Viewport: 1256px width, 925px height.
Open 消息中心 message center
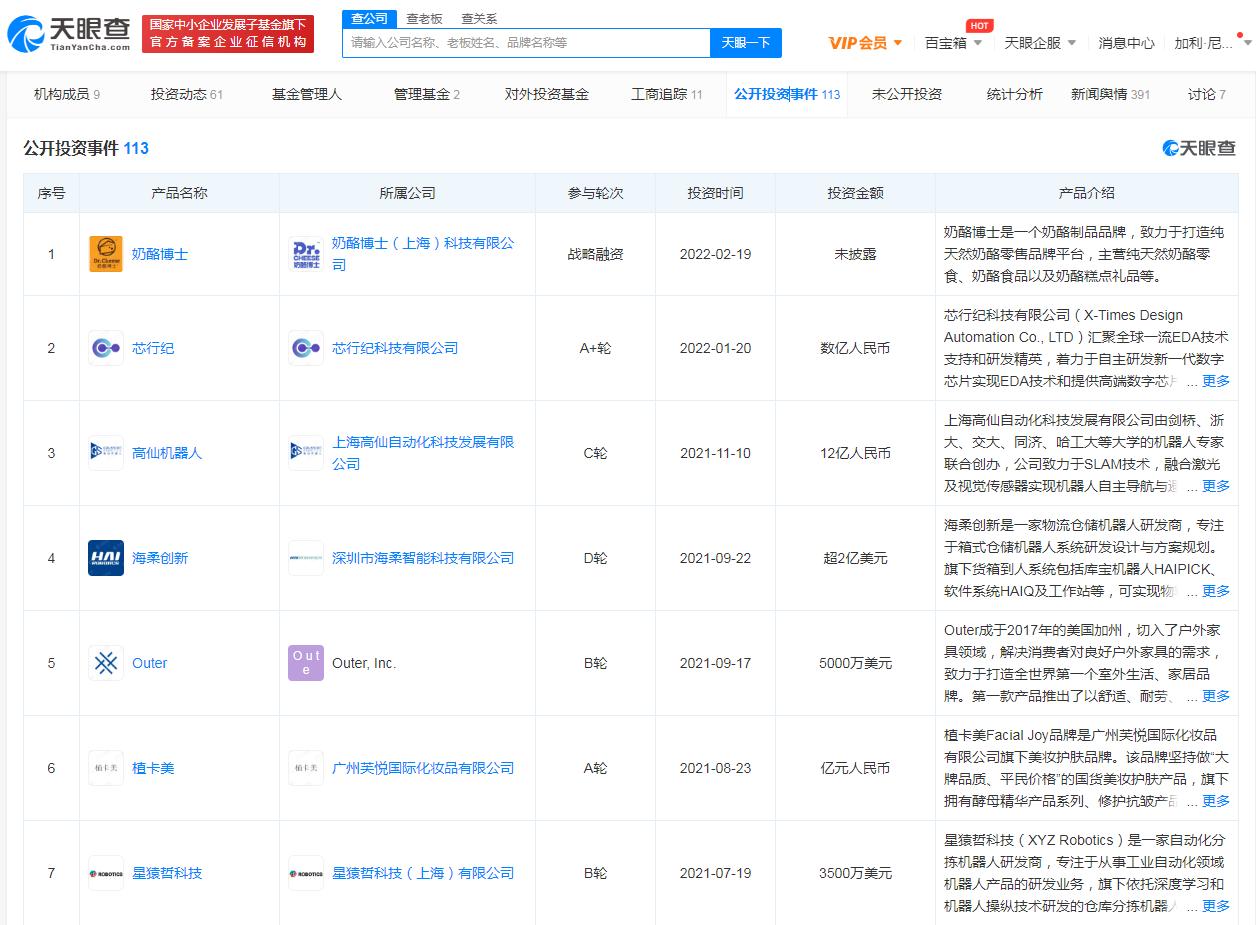(1126, 43)
